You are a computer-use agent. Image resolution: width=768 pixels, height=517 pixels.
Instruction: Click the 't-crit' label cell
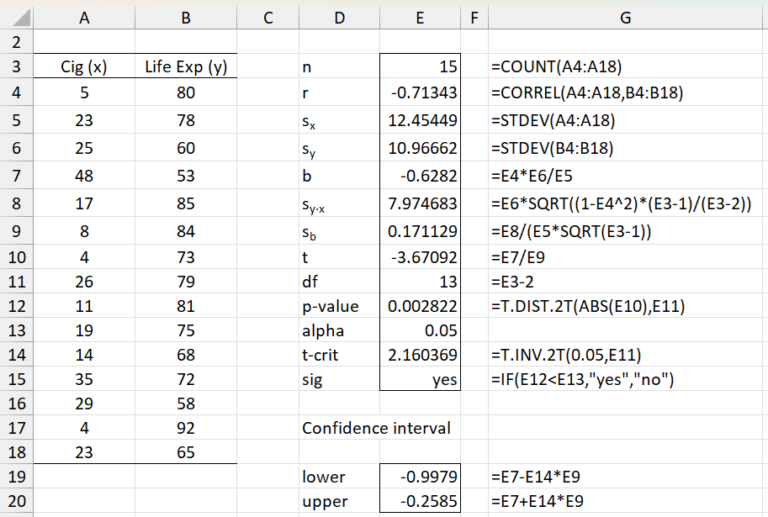point(339,355)
